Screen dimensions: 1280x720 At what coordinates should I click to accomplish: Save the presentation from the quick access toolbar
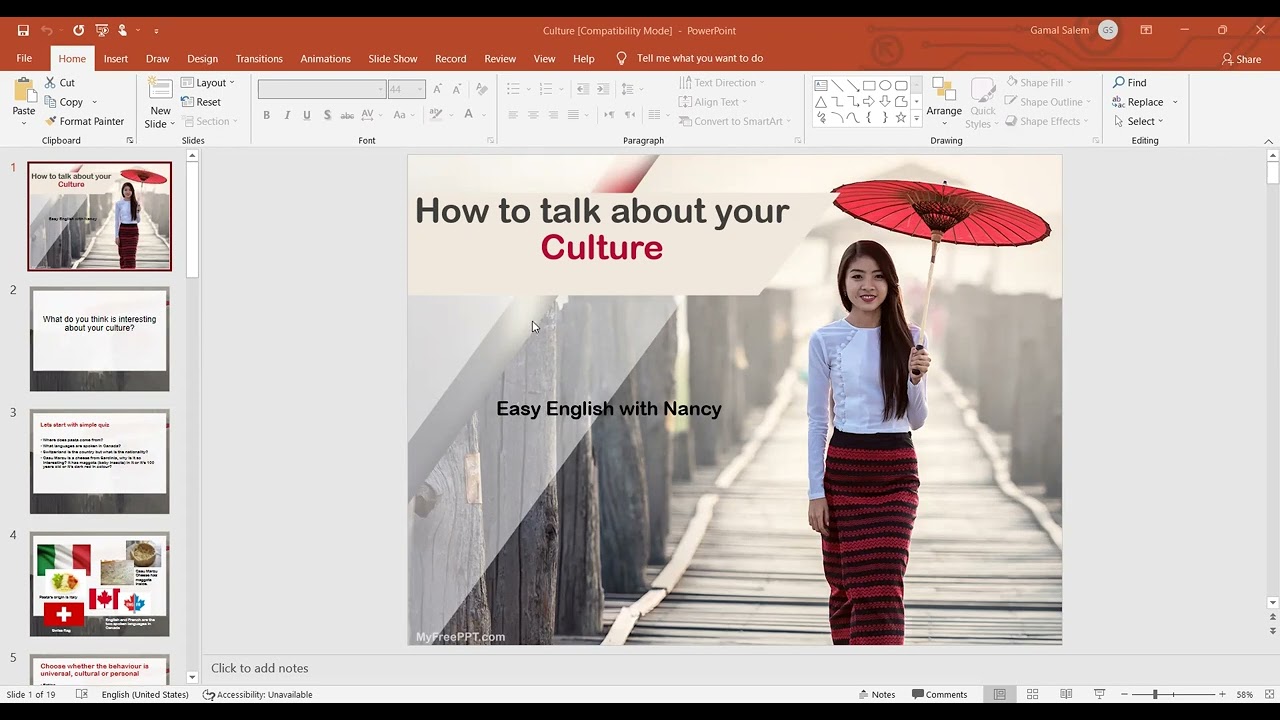[23, 30]
